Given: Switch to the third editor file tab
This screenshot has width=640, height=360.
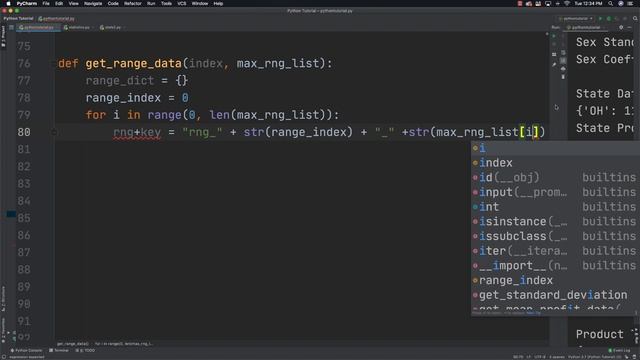Looking at the screenshot, I should pos(111,27).
